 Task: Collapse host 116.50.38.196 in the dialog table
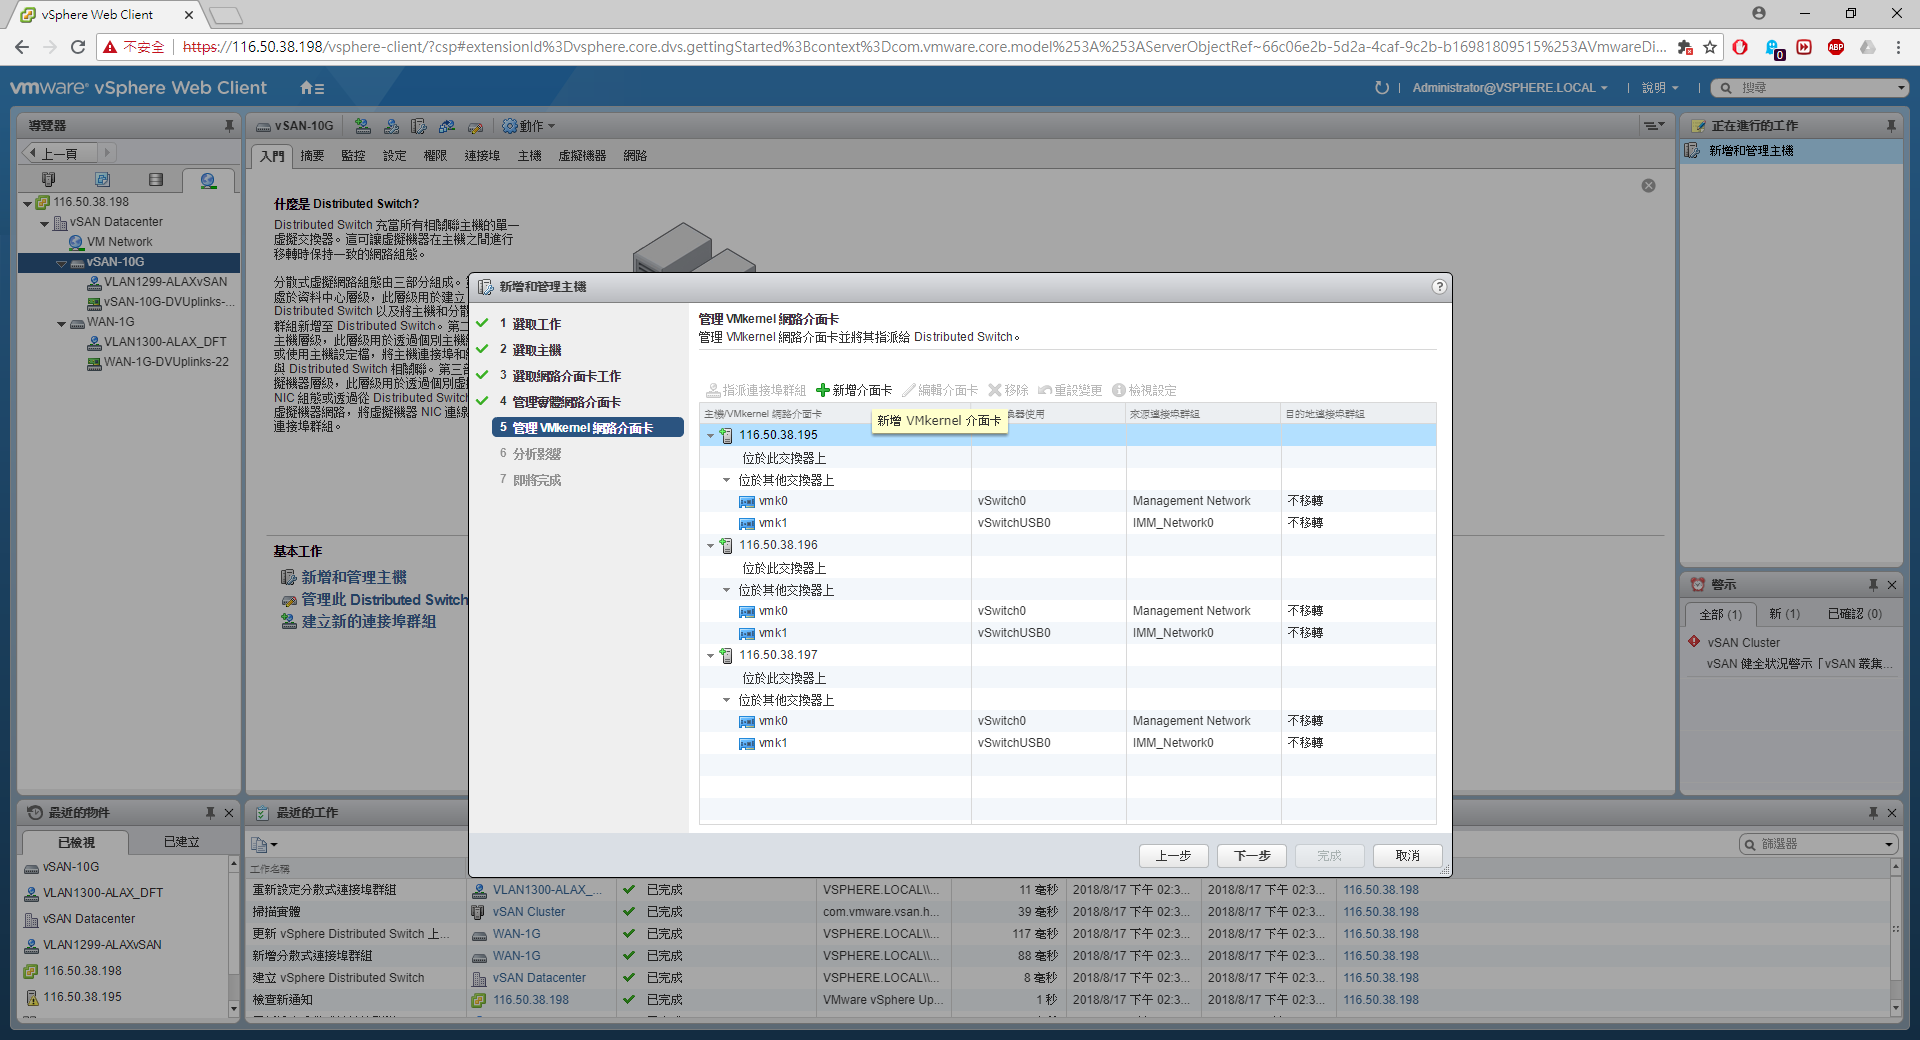(x=711, y=546)
